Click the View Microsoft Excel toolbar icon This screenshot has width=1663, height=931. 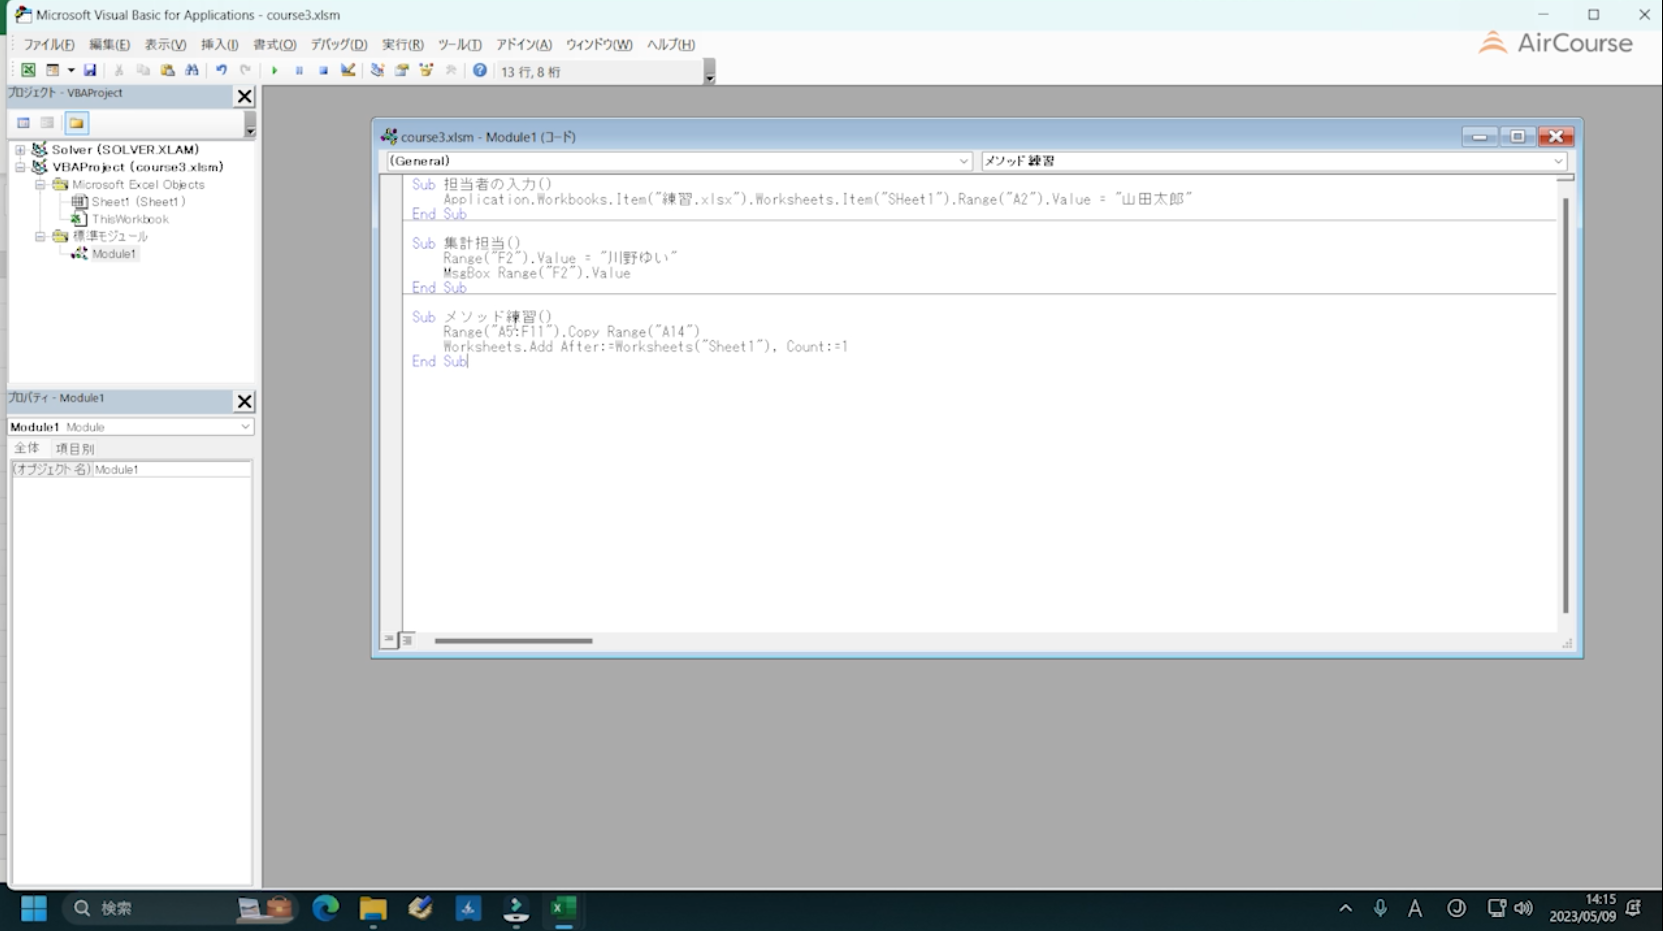pos(28,71)
